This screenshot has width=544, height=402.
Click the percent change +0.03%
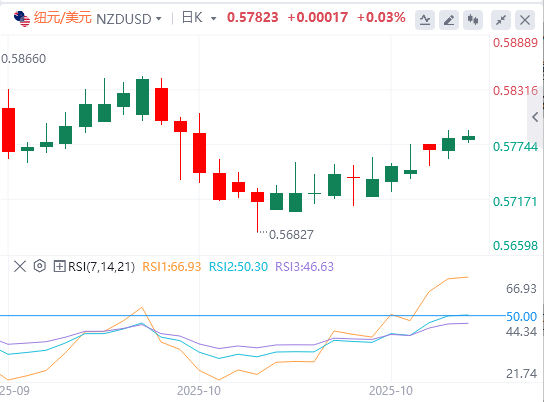tap(381, 17)
